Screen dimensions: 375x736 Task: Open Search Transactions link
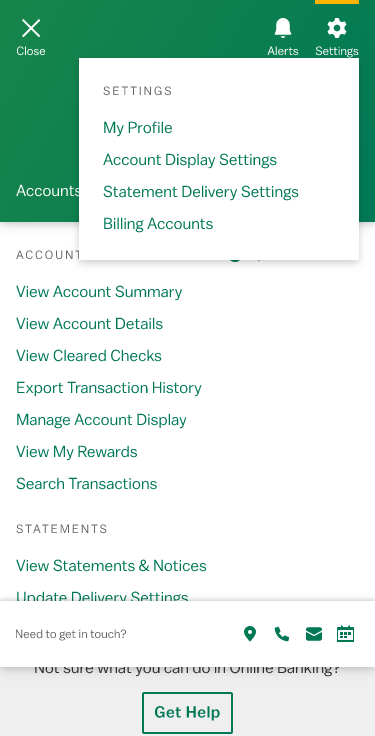pos(86,483)
